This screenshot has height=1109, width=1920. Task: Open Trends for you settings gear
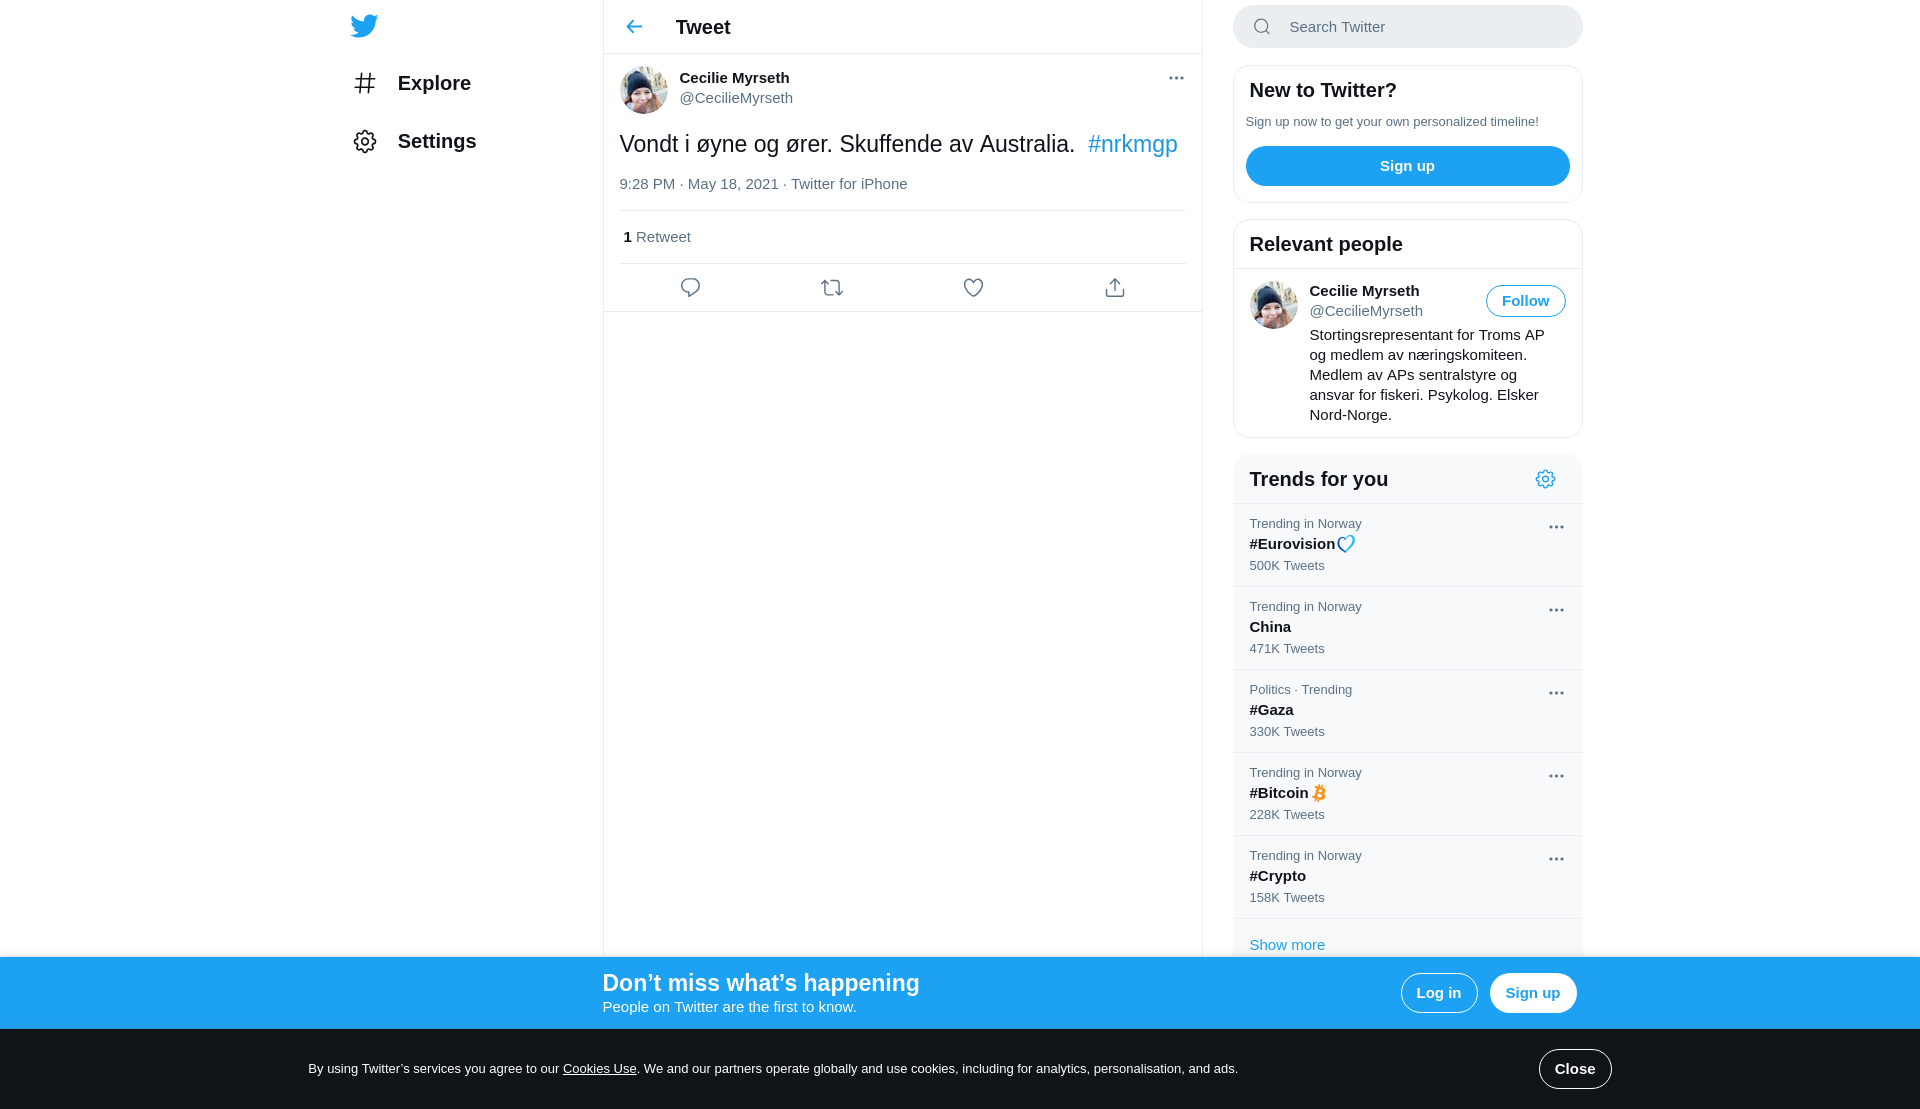(x=1545, y=479)
